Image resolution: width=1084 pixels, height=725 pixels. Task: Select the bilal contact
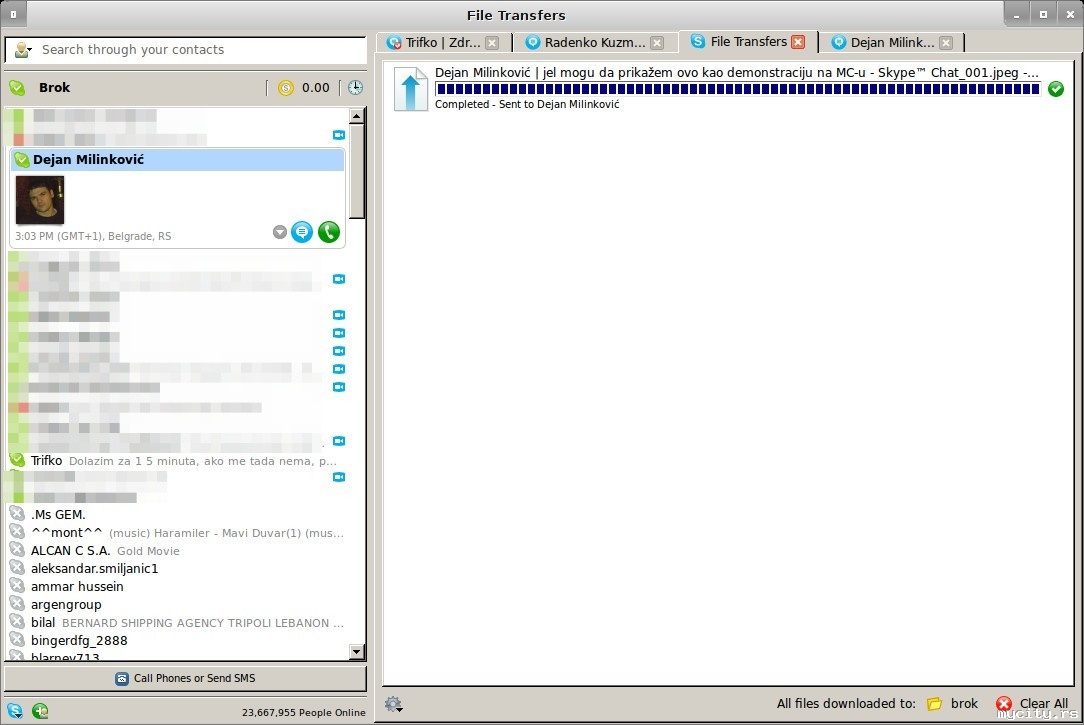[x=176, y=623]
